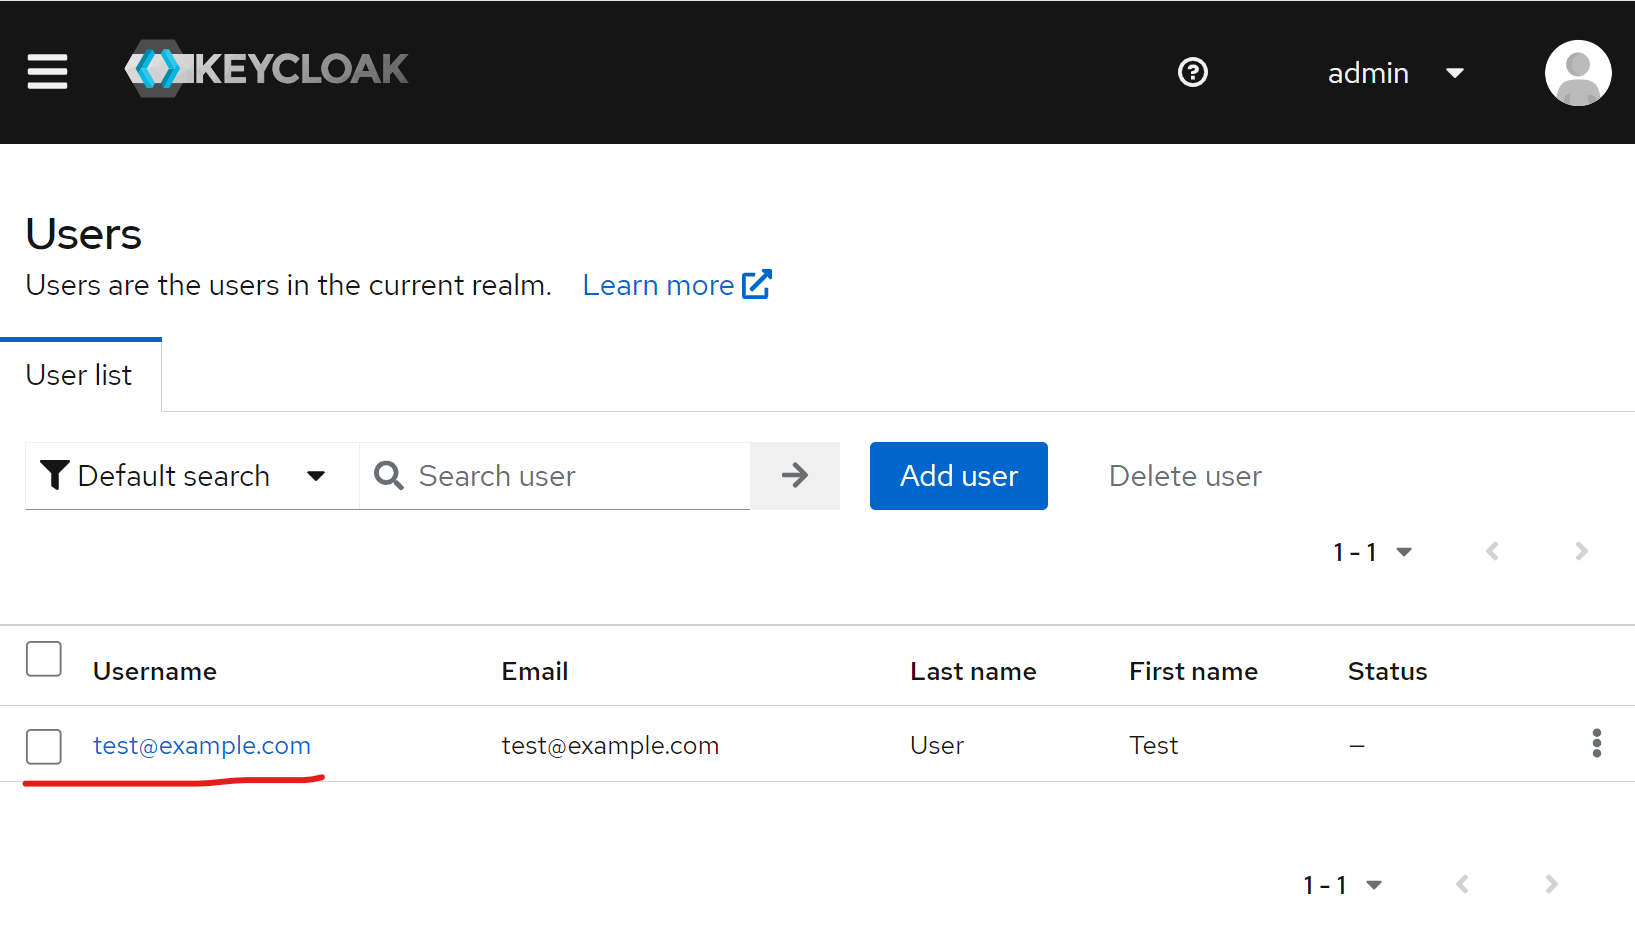
Task: Open the Default search dropdown
Action: point(190,475)
